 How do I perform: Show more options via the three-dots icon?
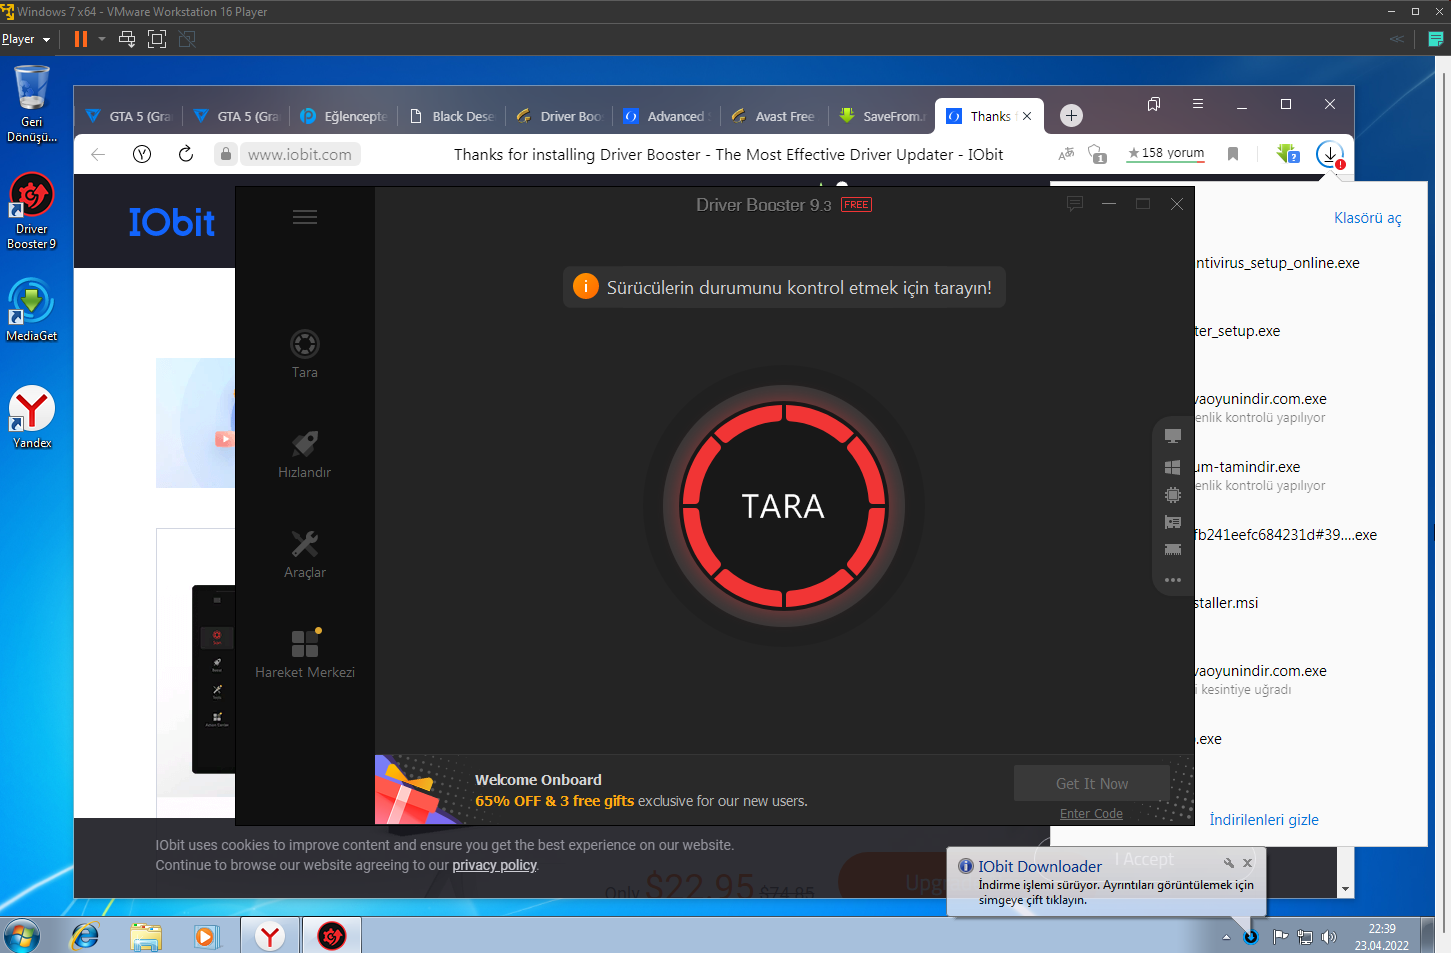point(1173,580)
